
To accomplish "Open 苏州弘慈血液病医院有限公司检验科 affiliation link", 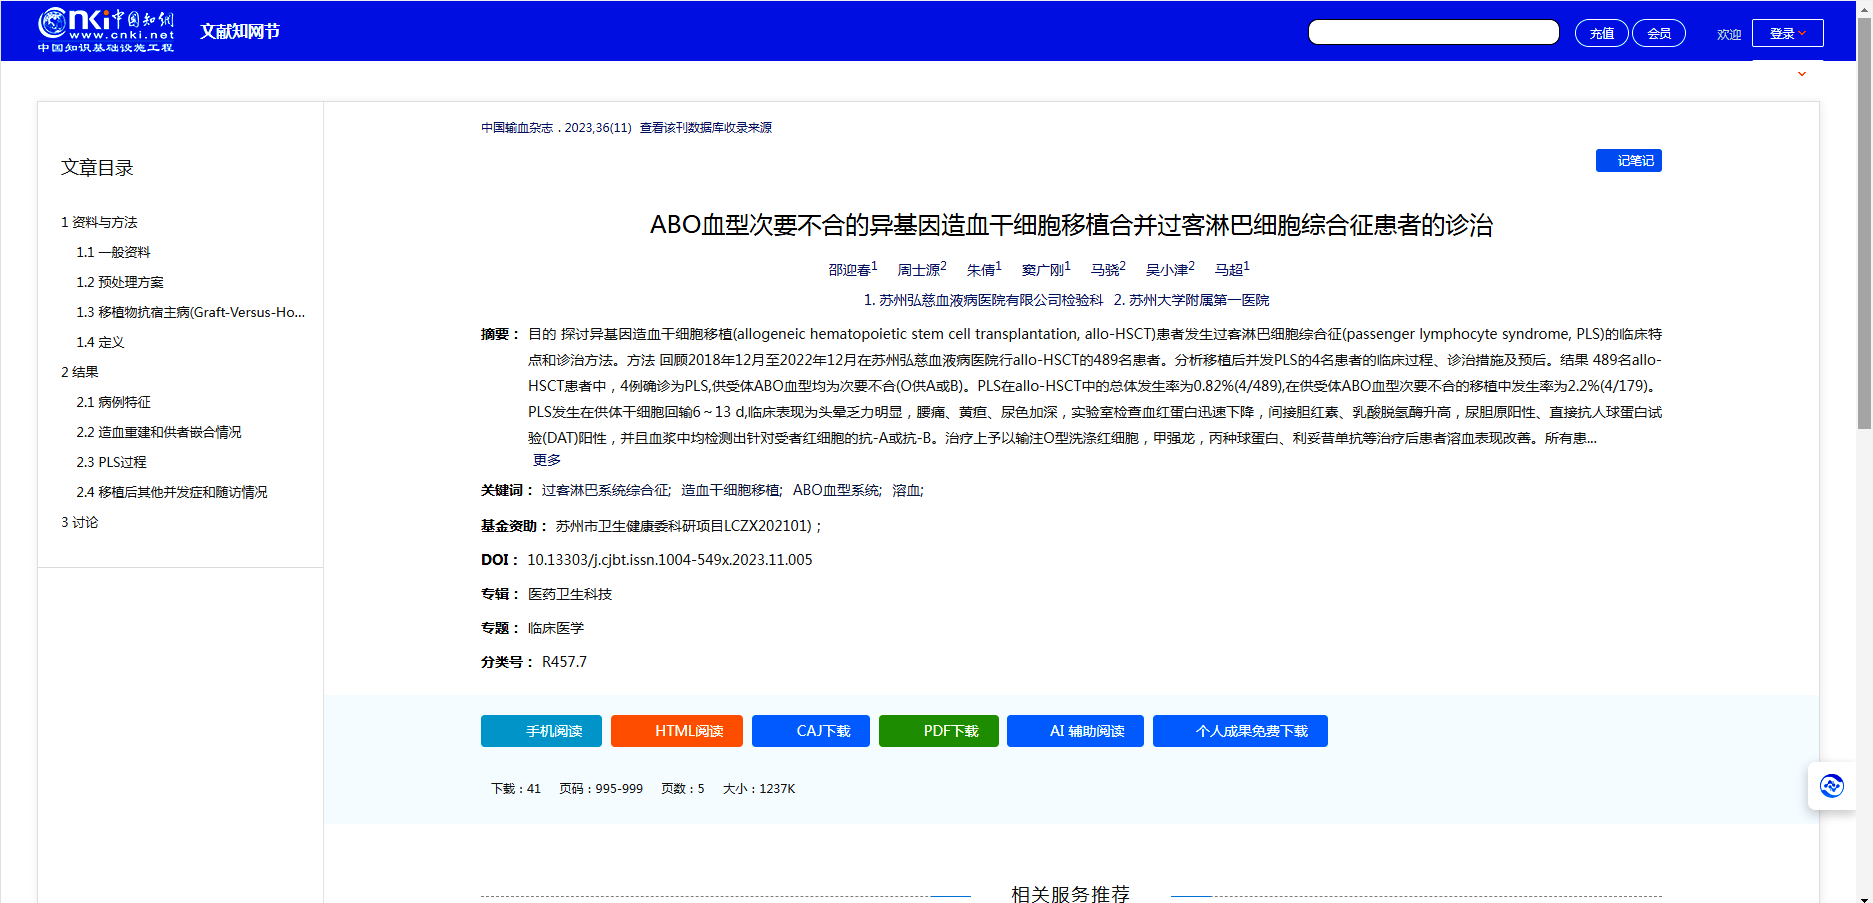I will click(x=983, y=300).
